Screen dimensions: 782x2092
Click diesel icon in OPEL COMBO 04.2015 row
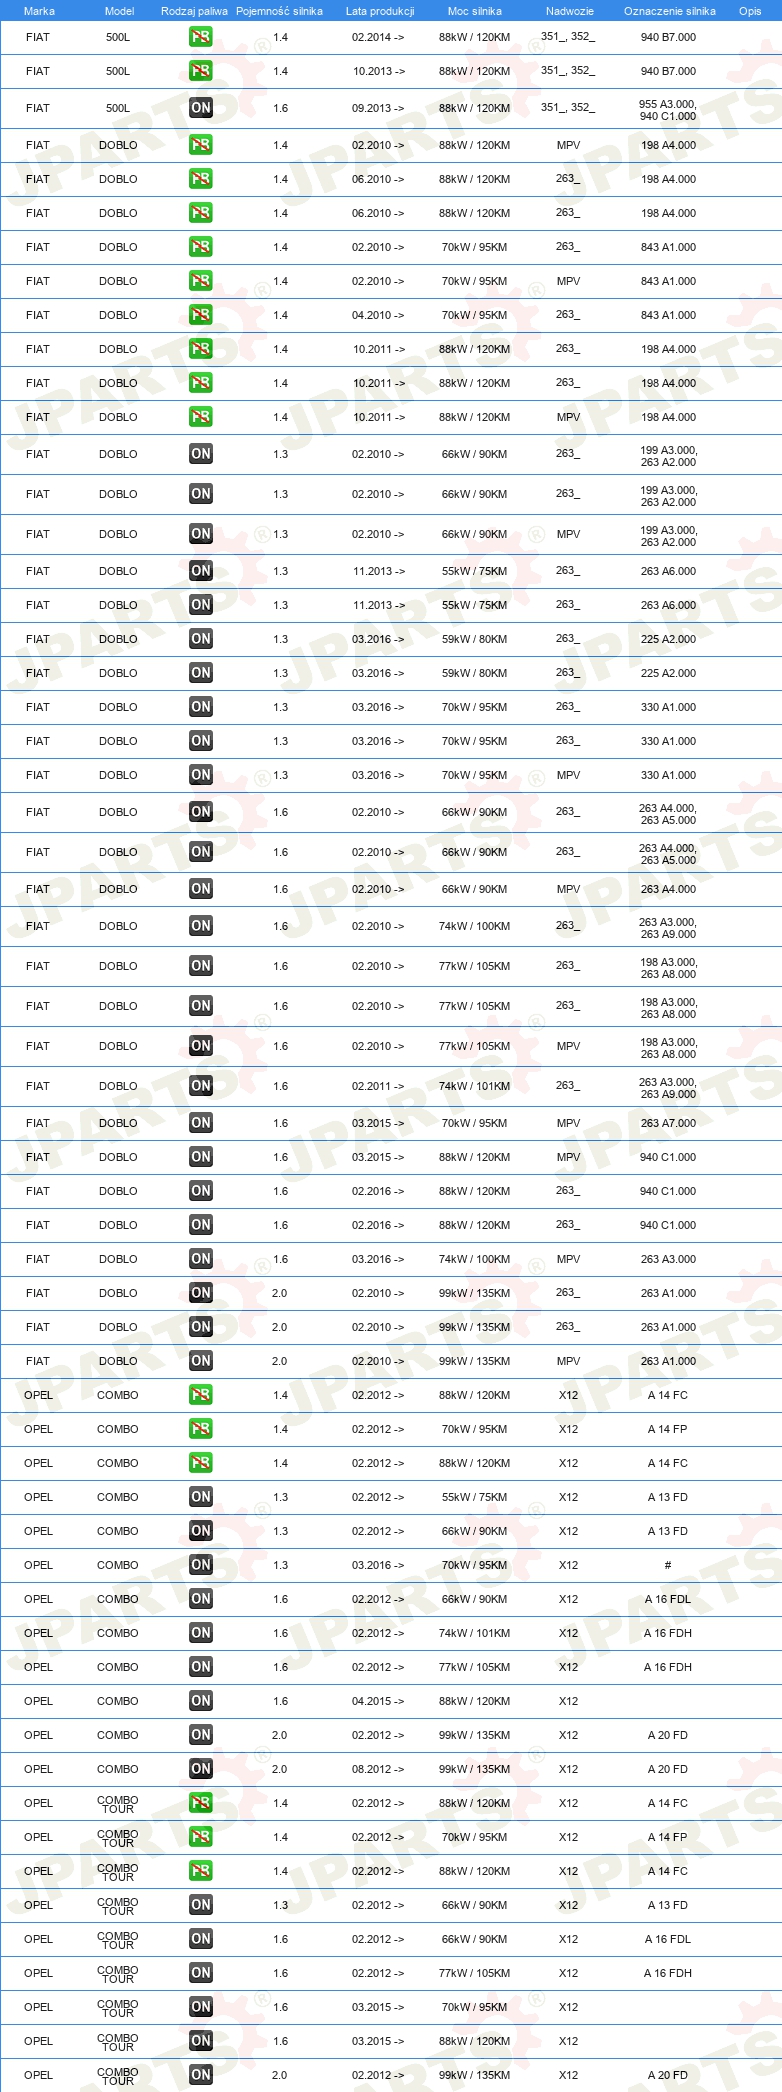click(x=201, y=1701)
